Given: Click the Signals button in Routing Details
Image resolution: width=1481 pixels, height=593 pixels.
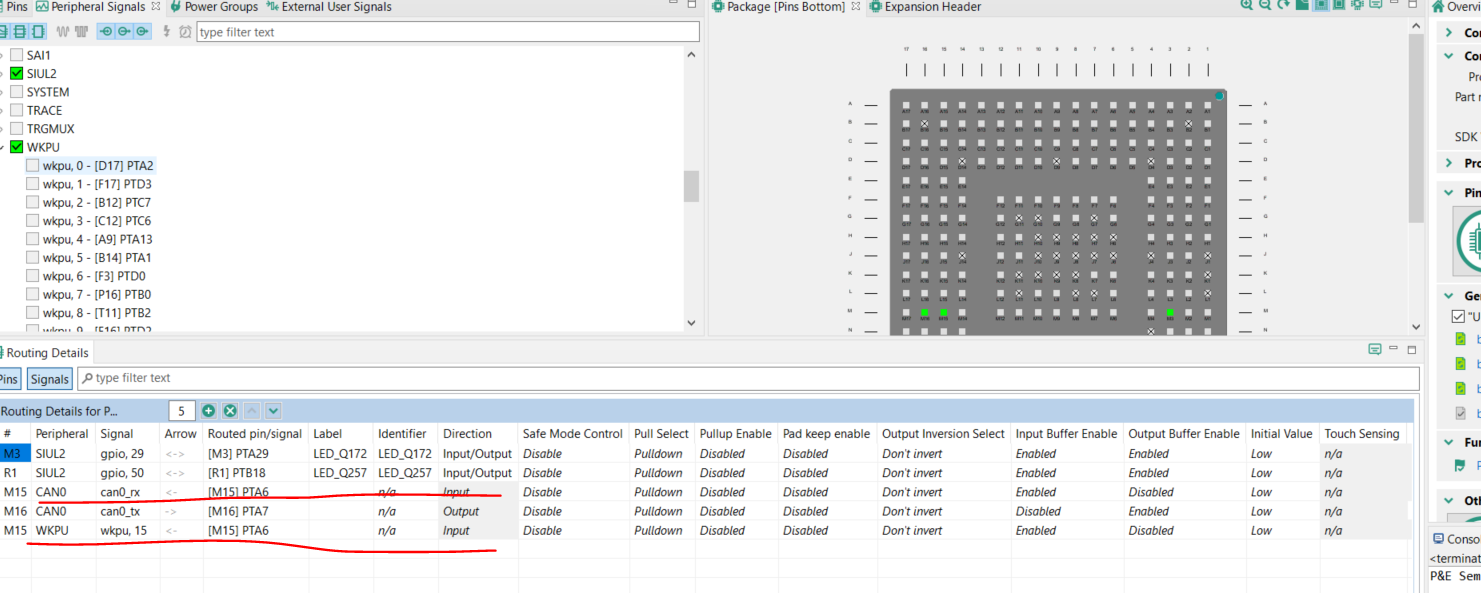Looking at the screenshot, I should point(49,378).
